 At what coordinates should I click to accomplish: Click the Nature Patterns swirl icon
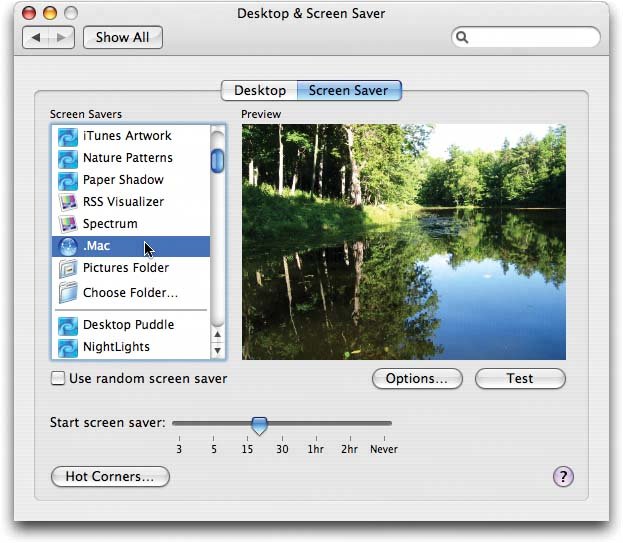tap(68, 158)
